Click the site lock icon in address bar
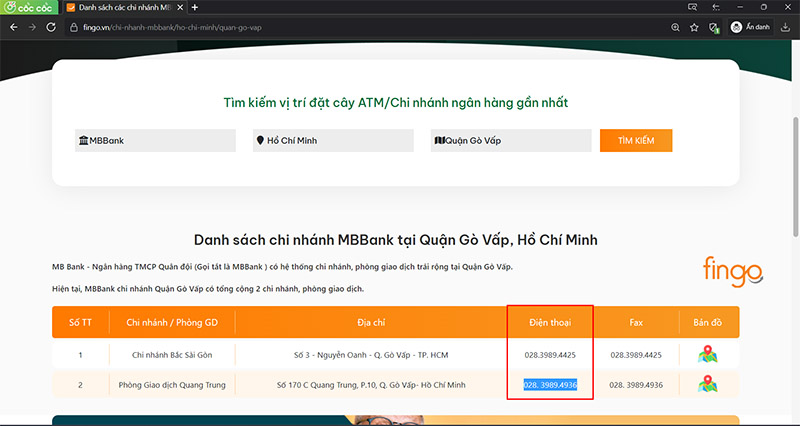This screenshot has height=426, width=800. click(x=74, y=28)
